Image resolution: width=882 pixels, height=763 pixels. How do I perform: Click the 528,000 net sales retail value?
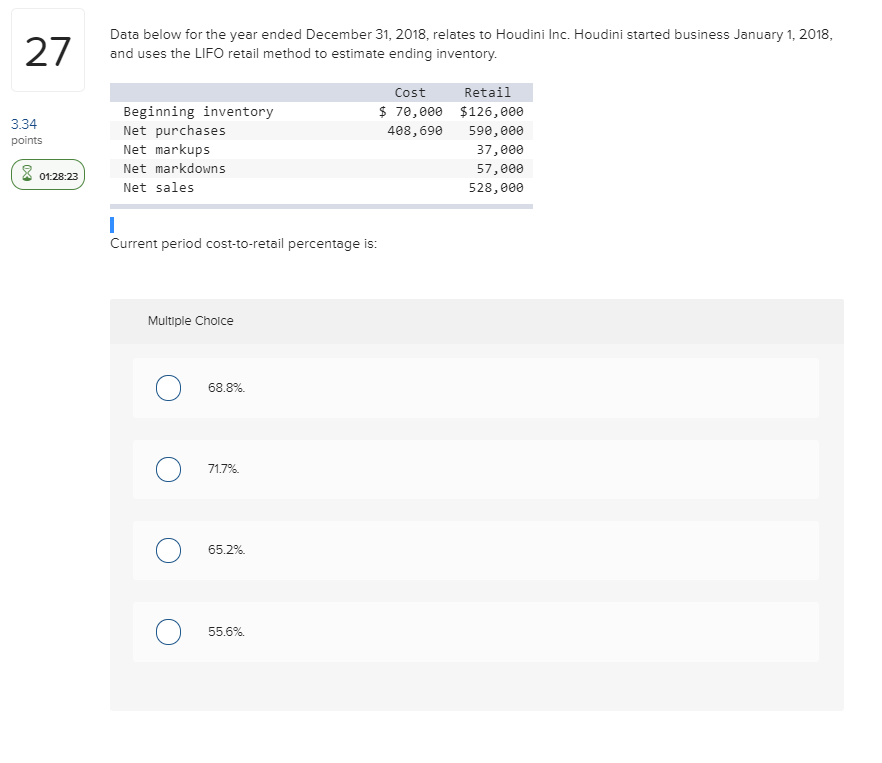(x=495, y=187)
